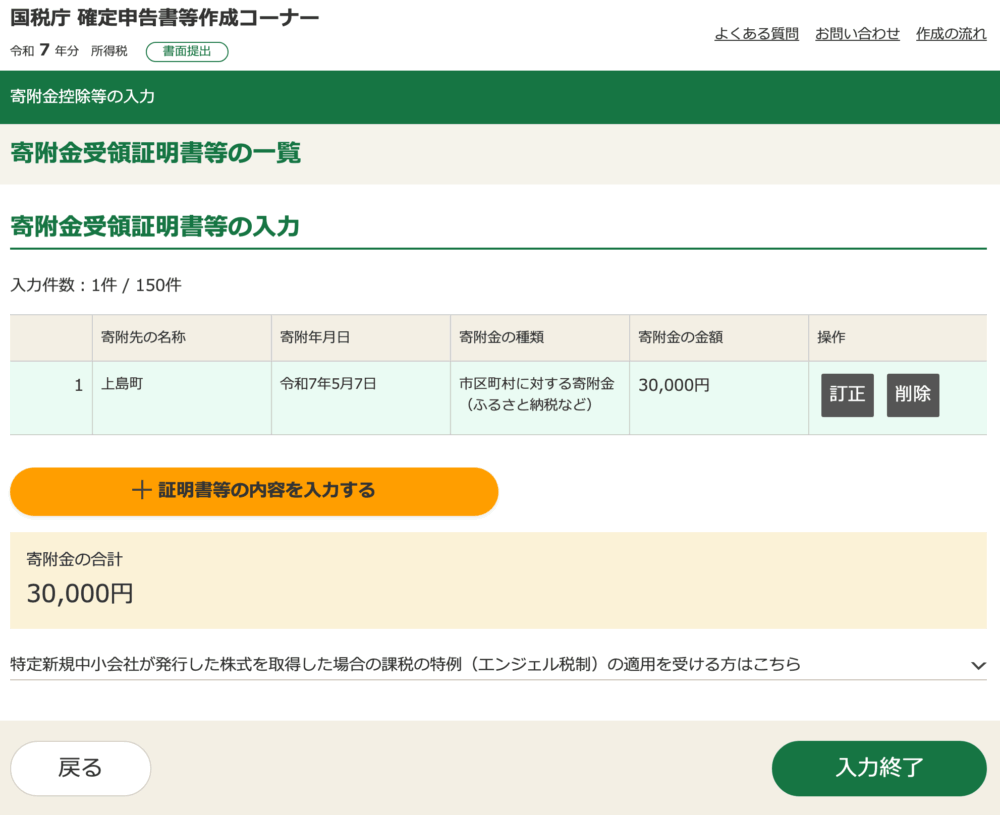The image size is (1000, 815).
Task: Open the よくある質問 help link
Action: click(x=756, y=33)
